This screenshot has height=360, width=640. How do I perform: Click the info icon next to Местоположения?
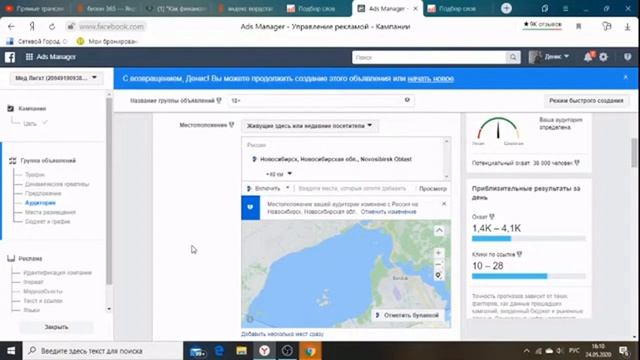tap(231, 125)
